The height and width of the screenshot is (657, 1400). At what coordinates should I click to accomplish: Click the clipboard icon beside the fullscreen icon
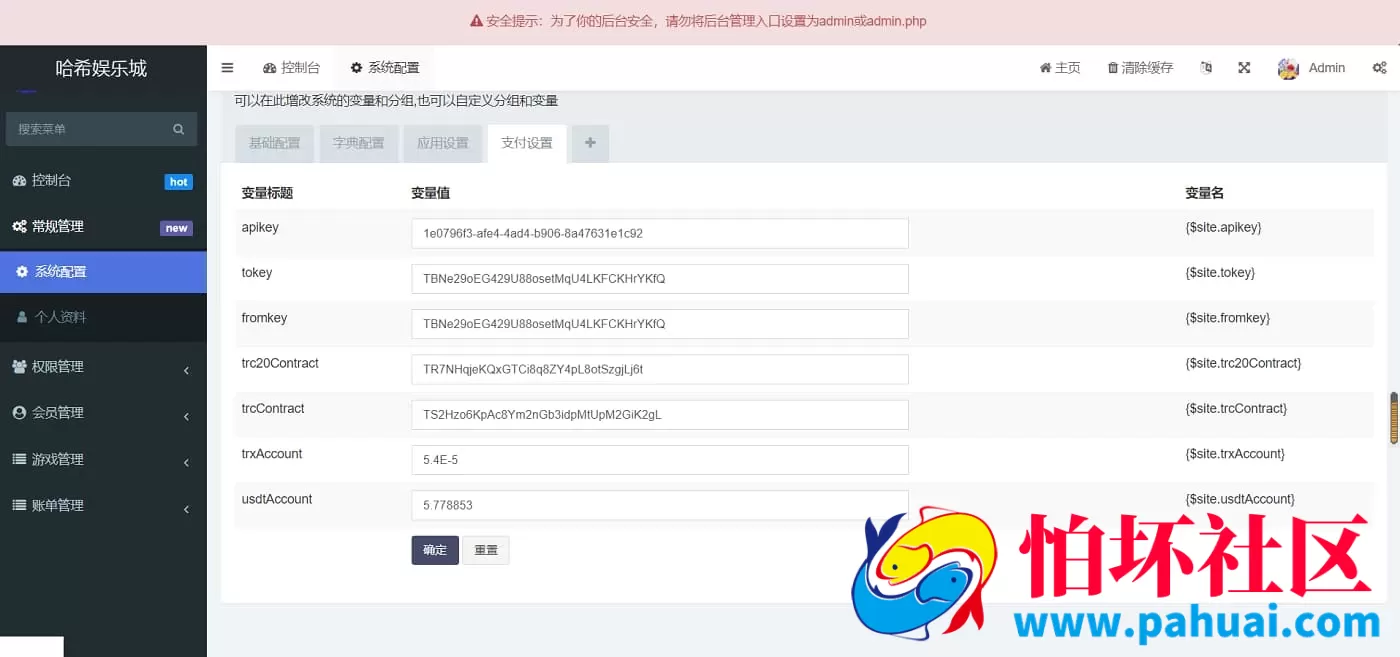(x=1206, y=67)
